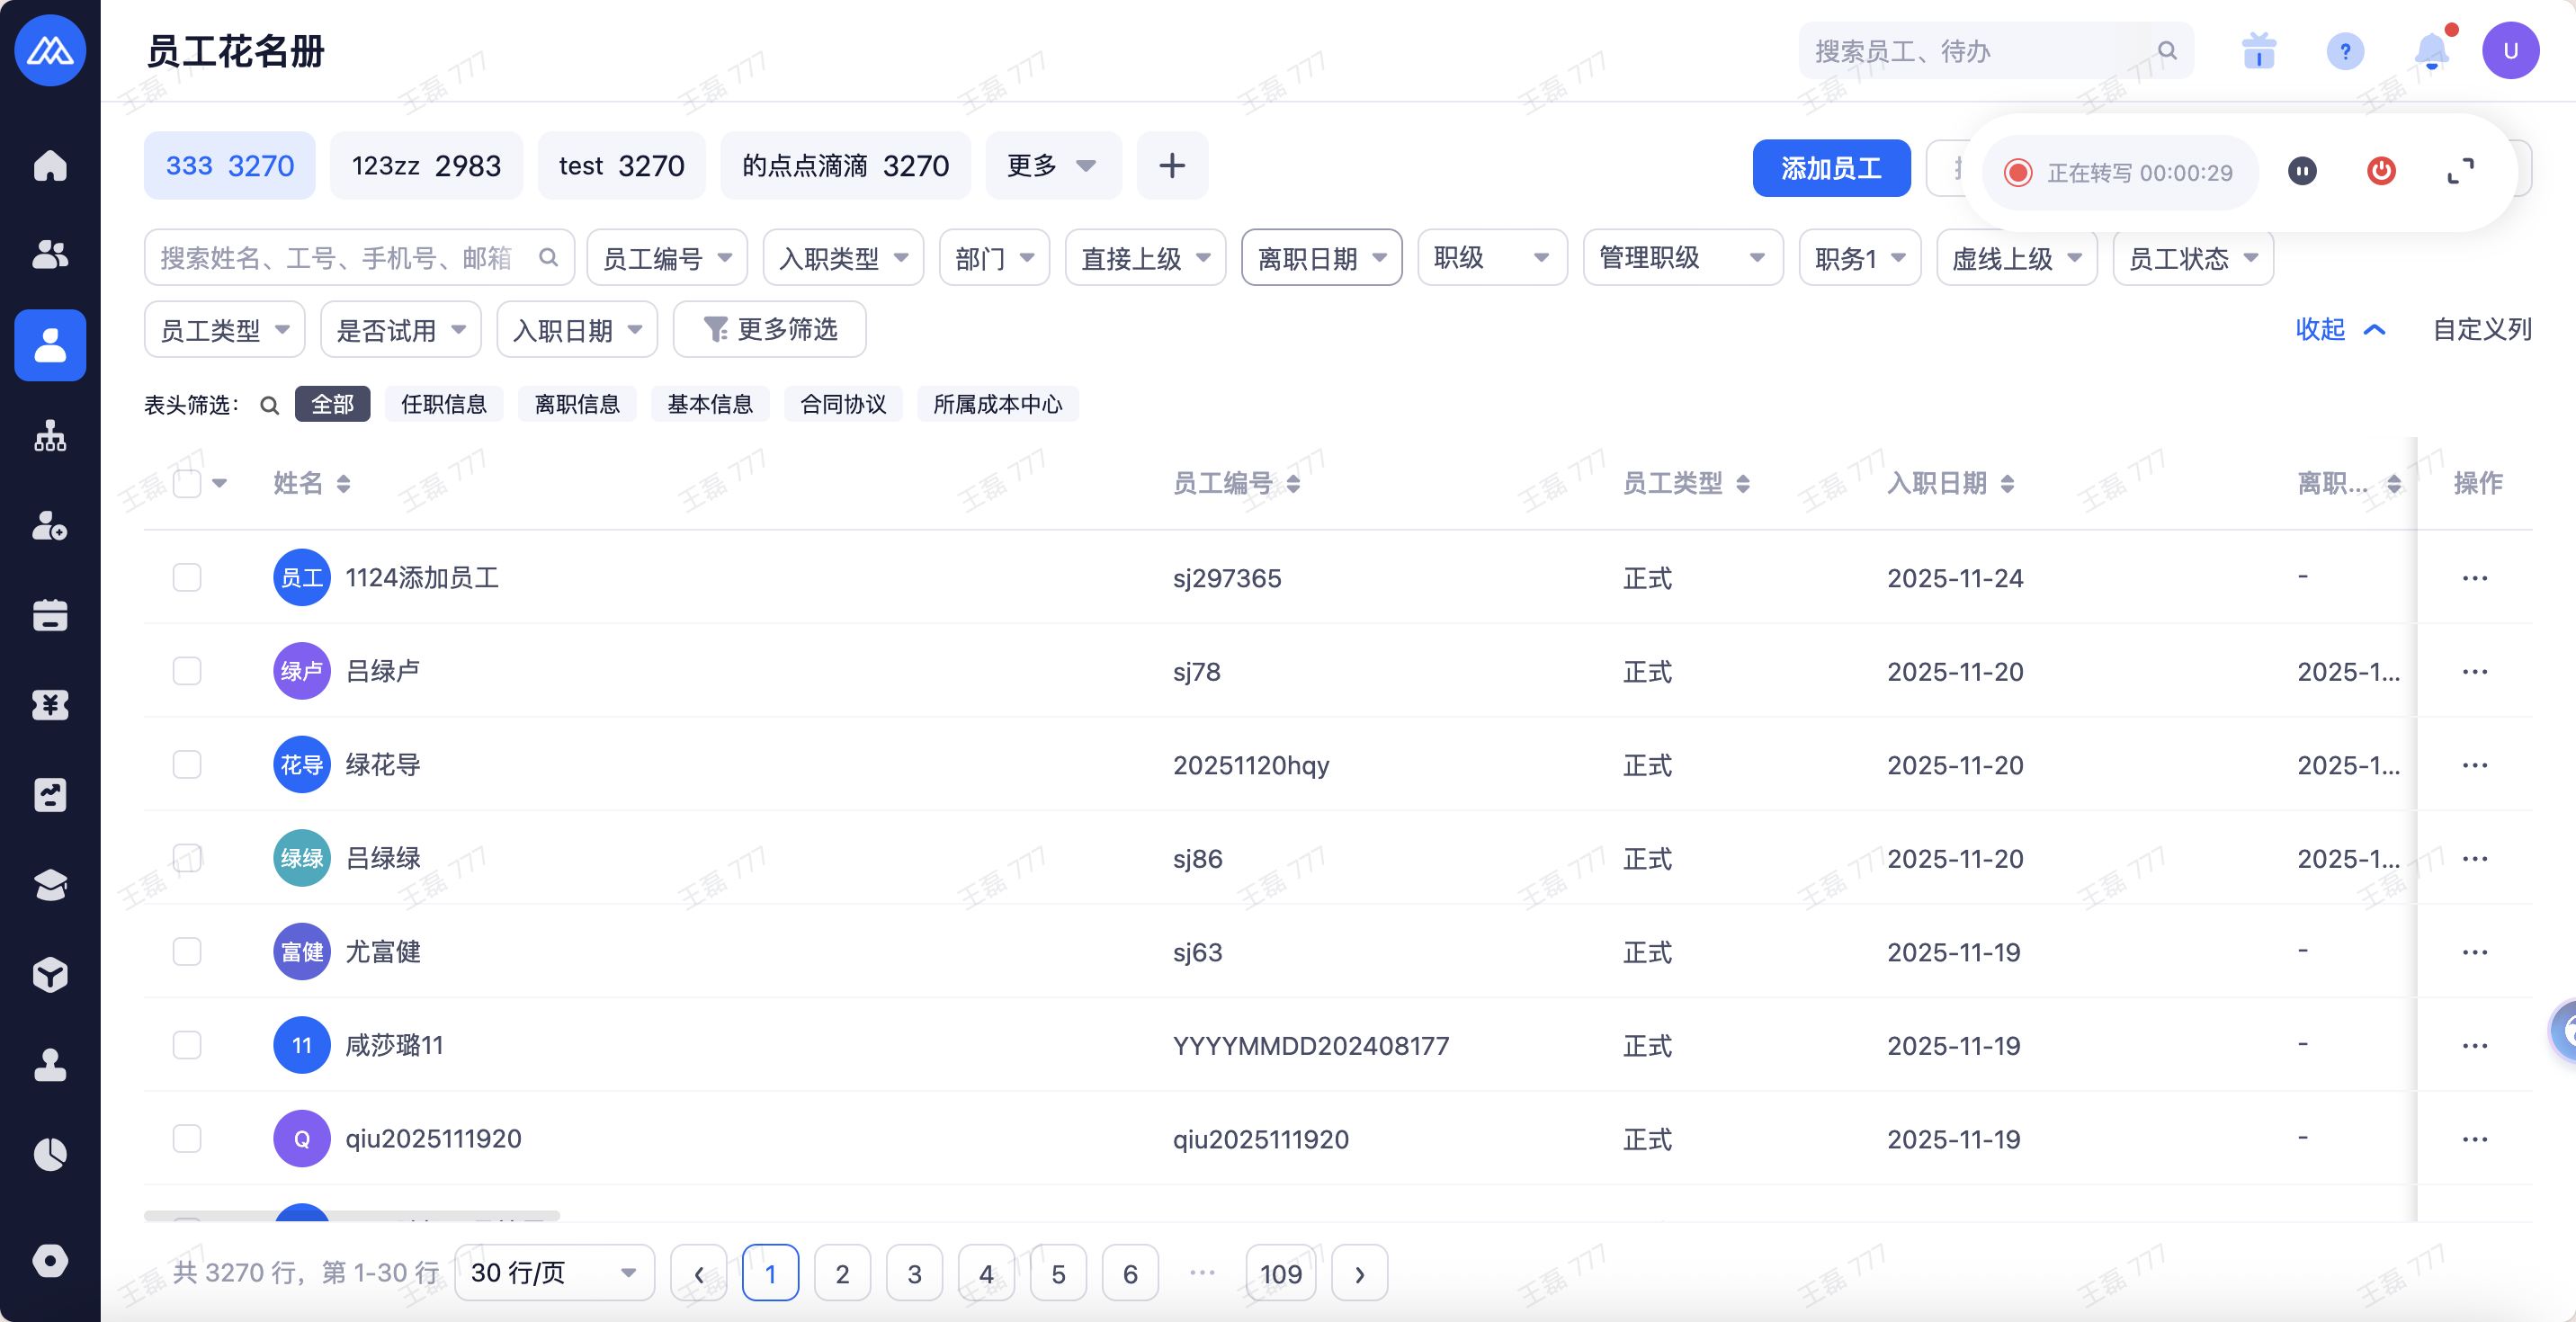Select the checkbox for 尤富健 row

click(x=187, y=951)
